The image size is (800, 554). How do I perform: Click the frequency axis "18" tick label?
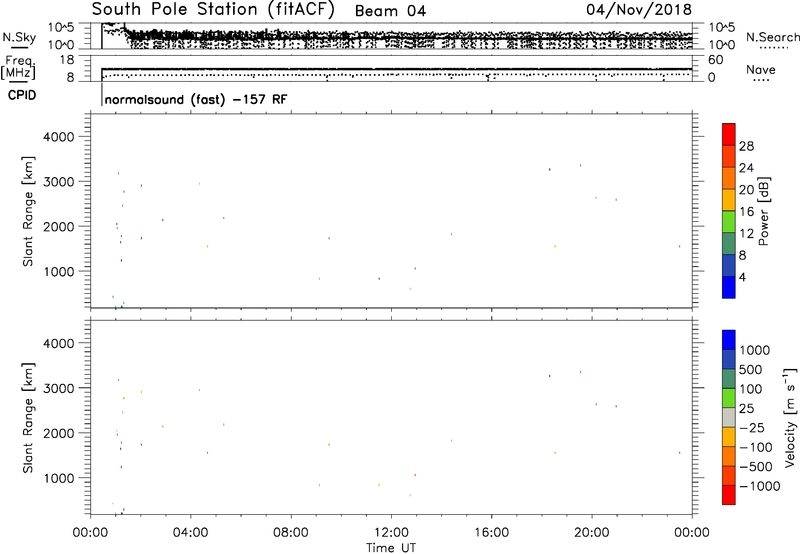[x=66, y=60]
